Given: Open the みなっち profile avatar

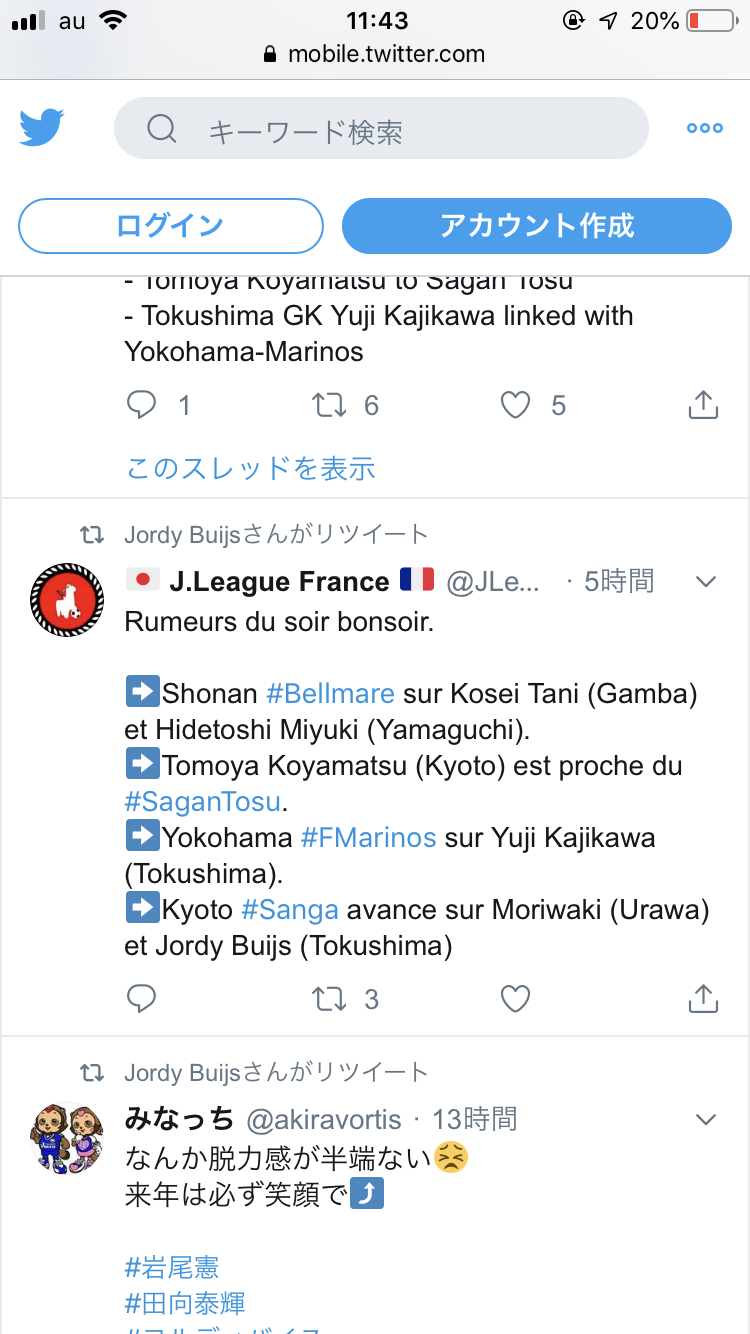Looking at the screenshot, I should (x=67, y=1137).
